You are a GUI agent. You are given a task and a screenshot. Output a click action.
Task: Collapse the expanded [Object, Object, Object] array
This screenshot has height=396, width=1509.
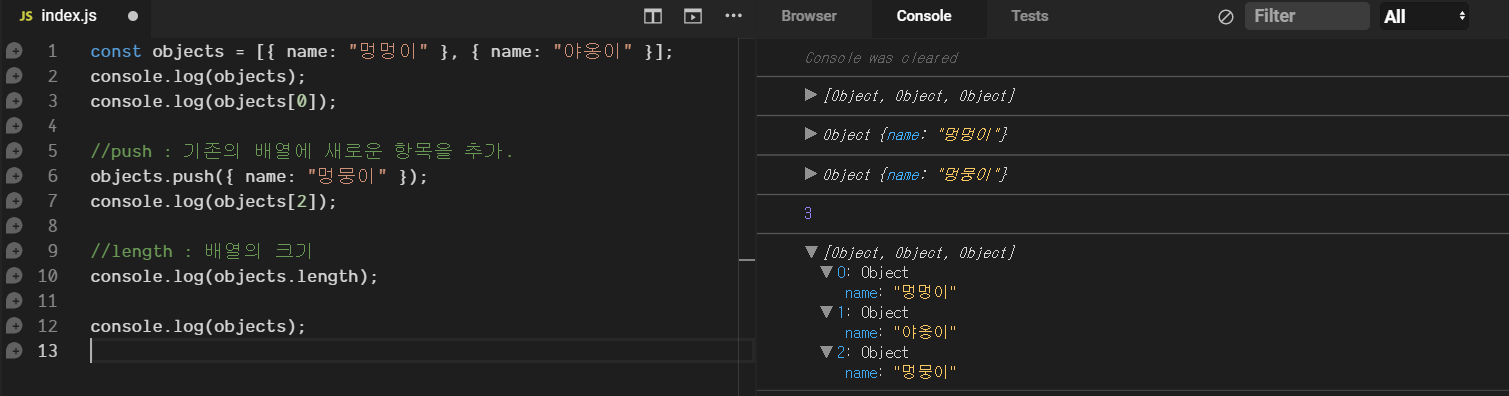pos(811,253)
